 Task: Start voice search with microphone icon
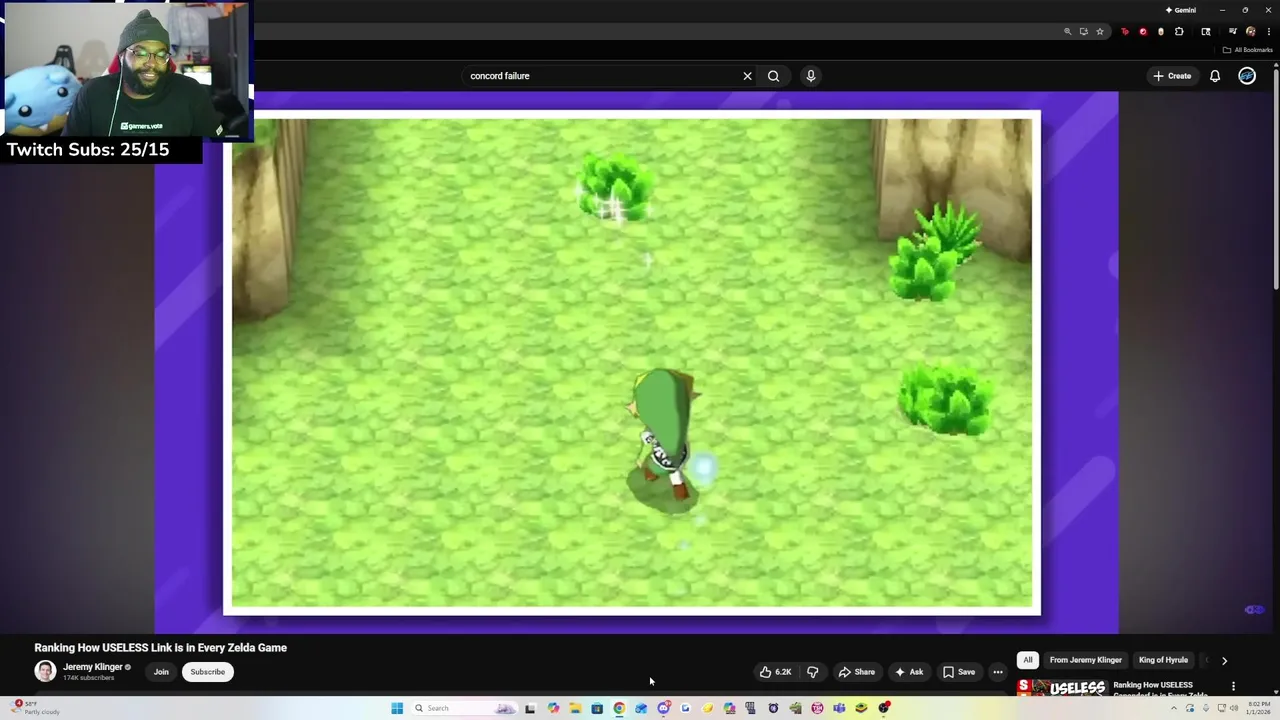click(x=811, y=76)
